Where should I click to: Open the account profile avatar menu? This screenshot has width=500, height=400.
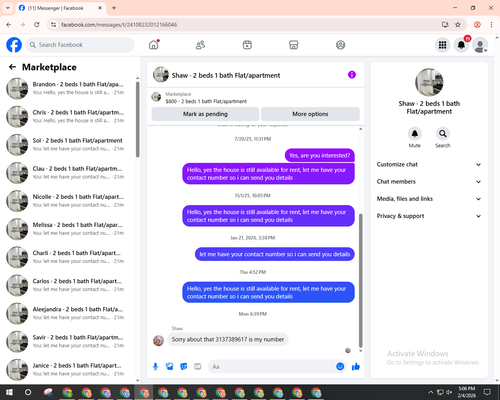click(x=480, y=45)
